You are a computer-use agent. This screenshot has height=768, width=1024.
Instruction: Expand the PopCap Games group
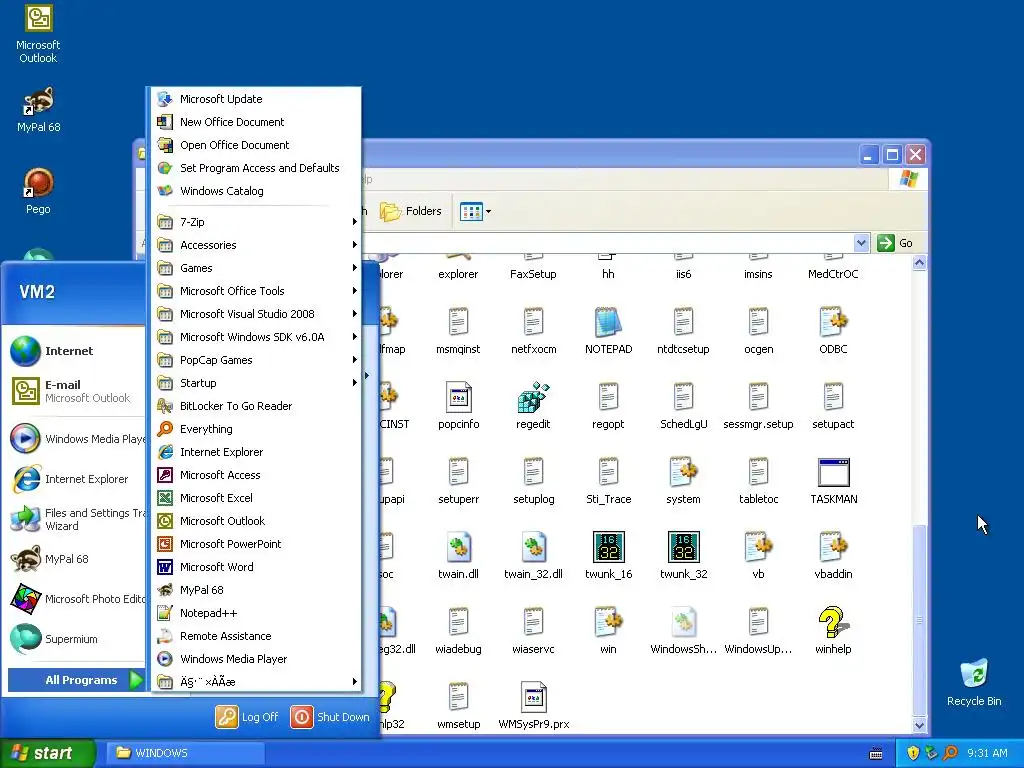pos(257,360)
